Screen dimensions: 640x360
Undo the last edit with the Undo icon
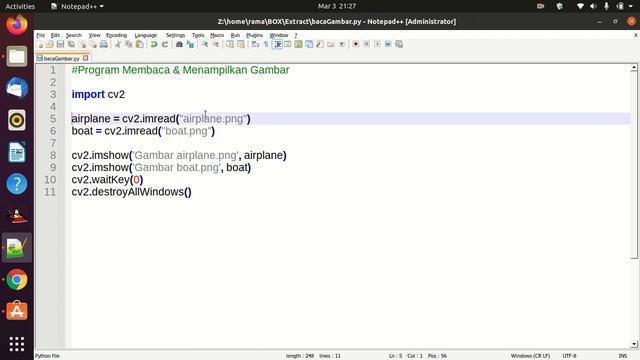[153, 44]
